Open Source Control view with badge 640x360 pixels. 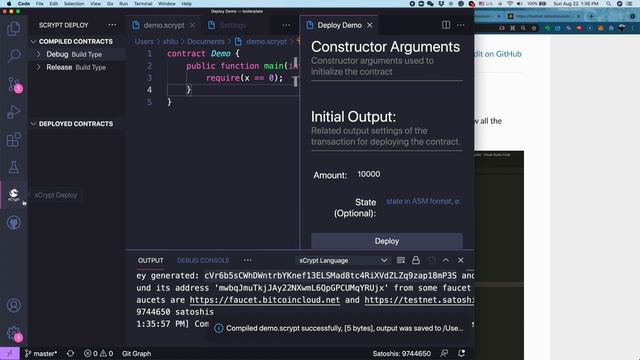point(14,84)
